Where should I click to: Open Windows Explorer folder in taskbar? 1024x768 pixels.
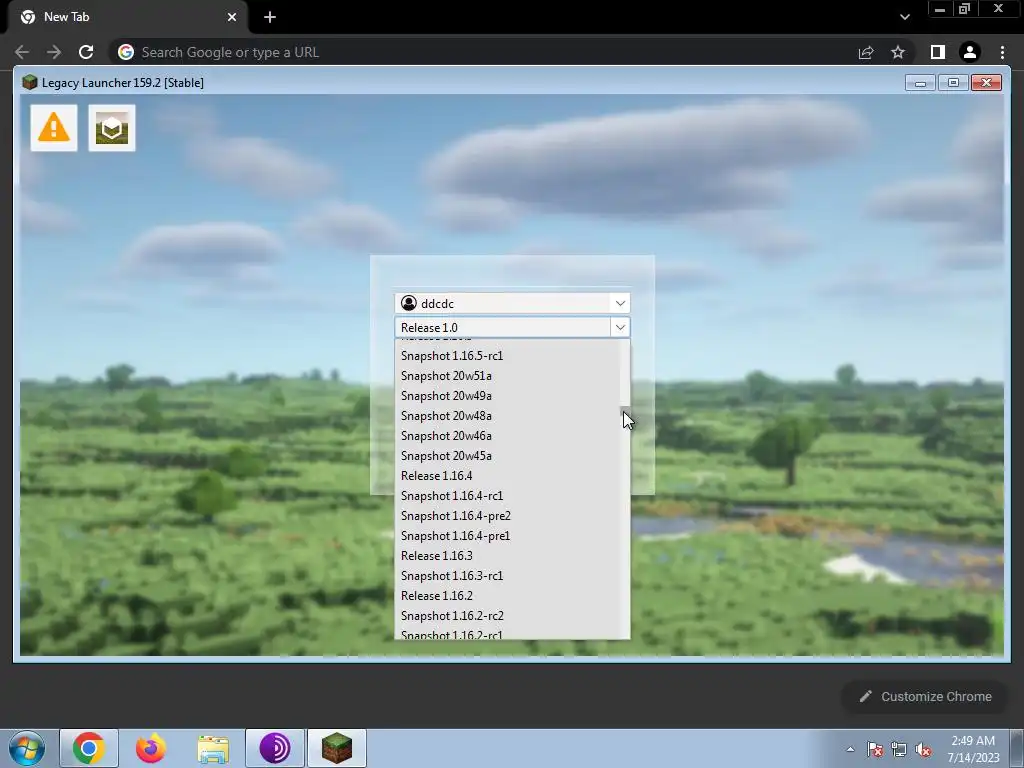click(213, 748)
